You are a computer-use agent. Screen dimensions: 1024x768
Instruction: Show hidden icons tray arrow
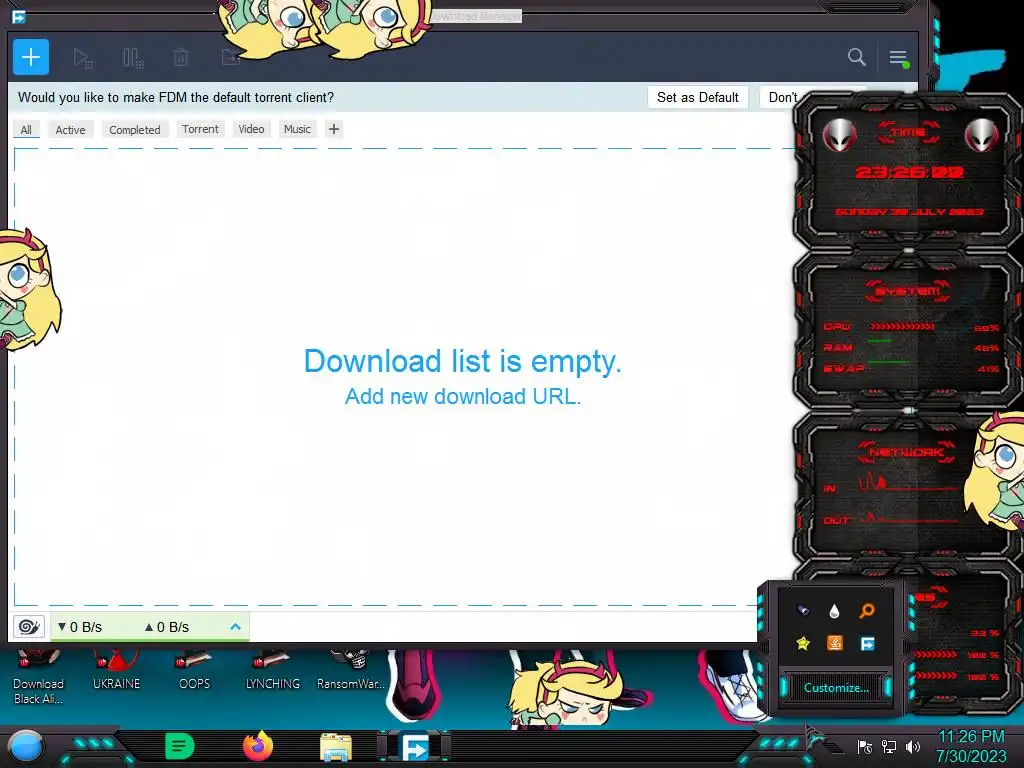point(816,739)
